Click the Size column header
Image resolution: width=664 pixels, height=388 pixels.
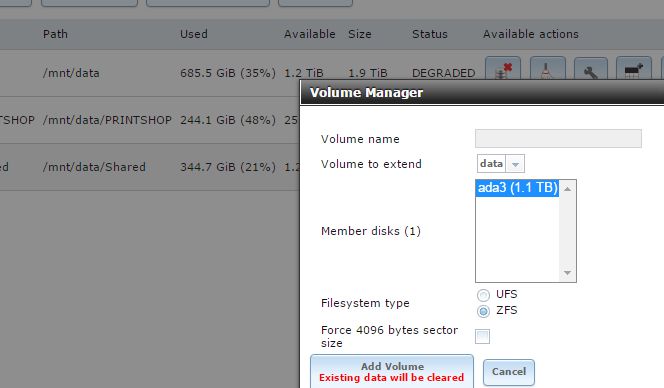tap(360, 34)
